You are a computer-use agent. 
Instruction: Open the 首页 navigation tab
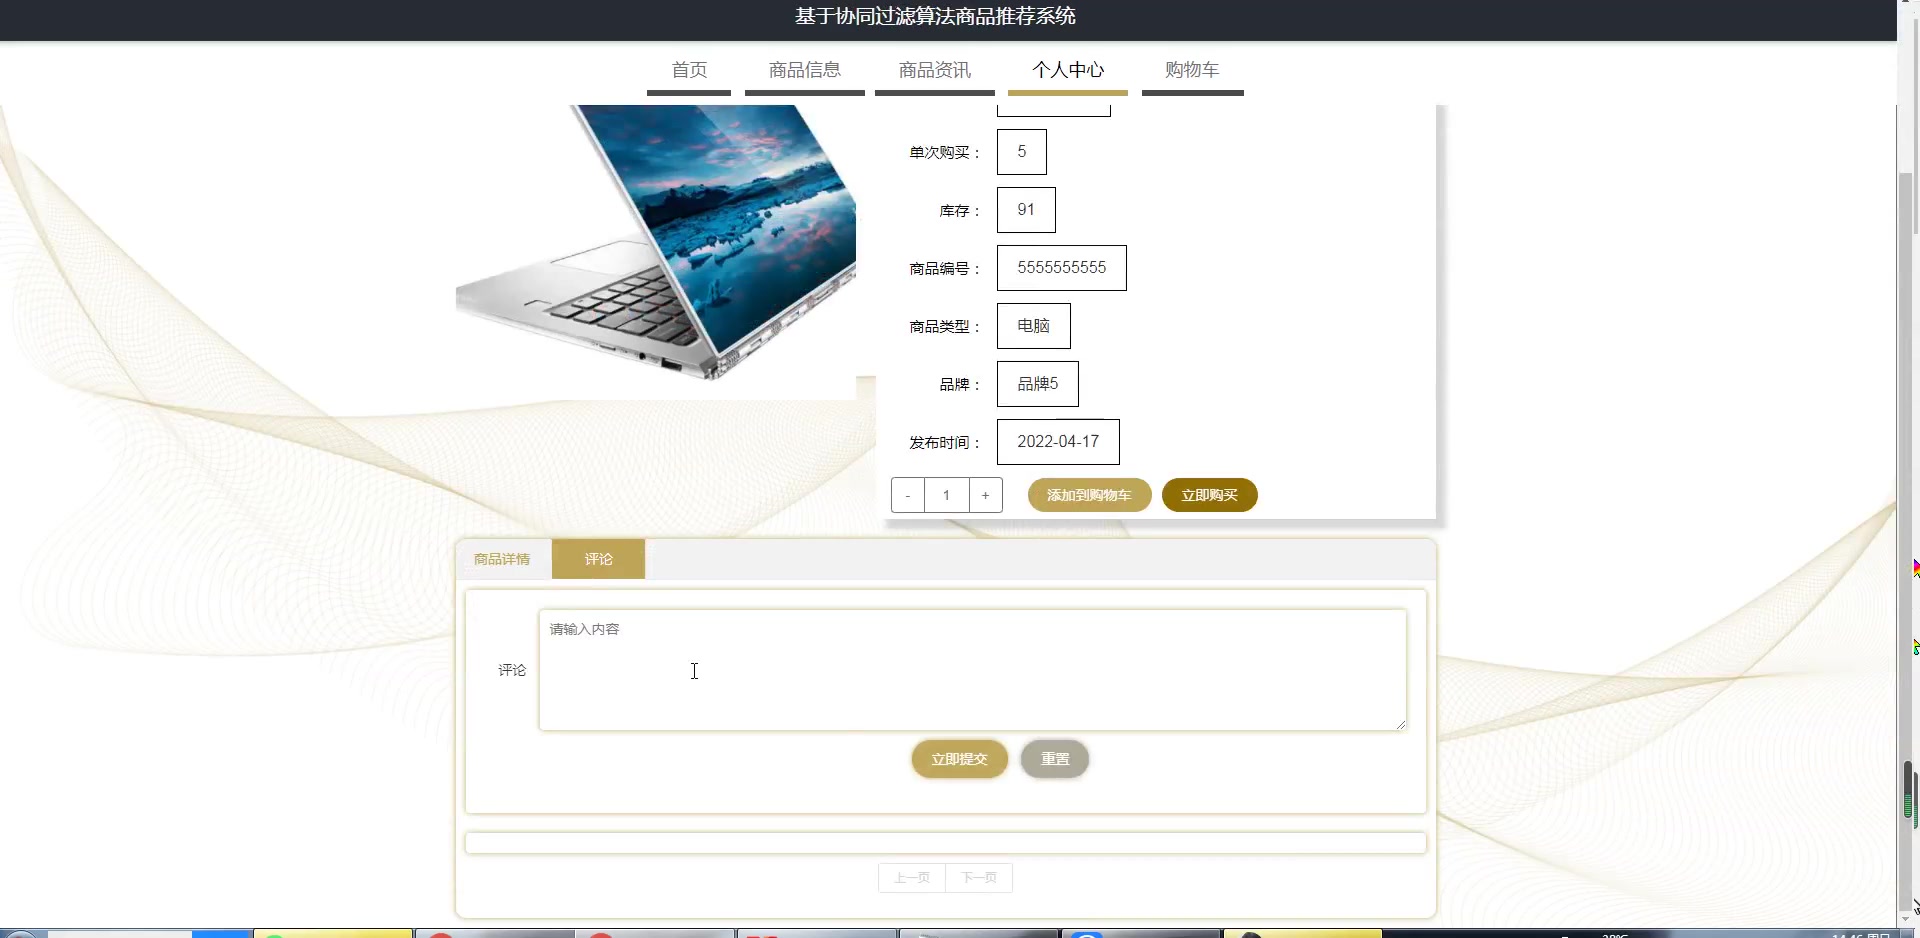688,70
